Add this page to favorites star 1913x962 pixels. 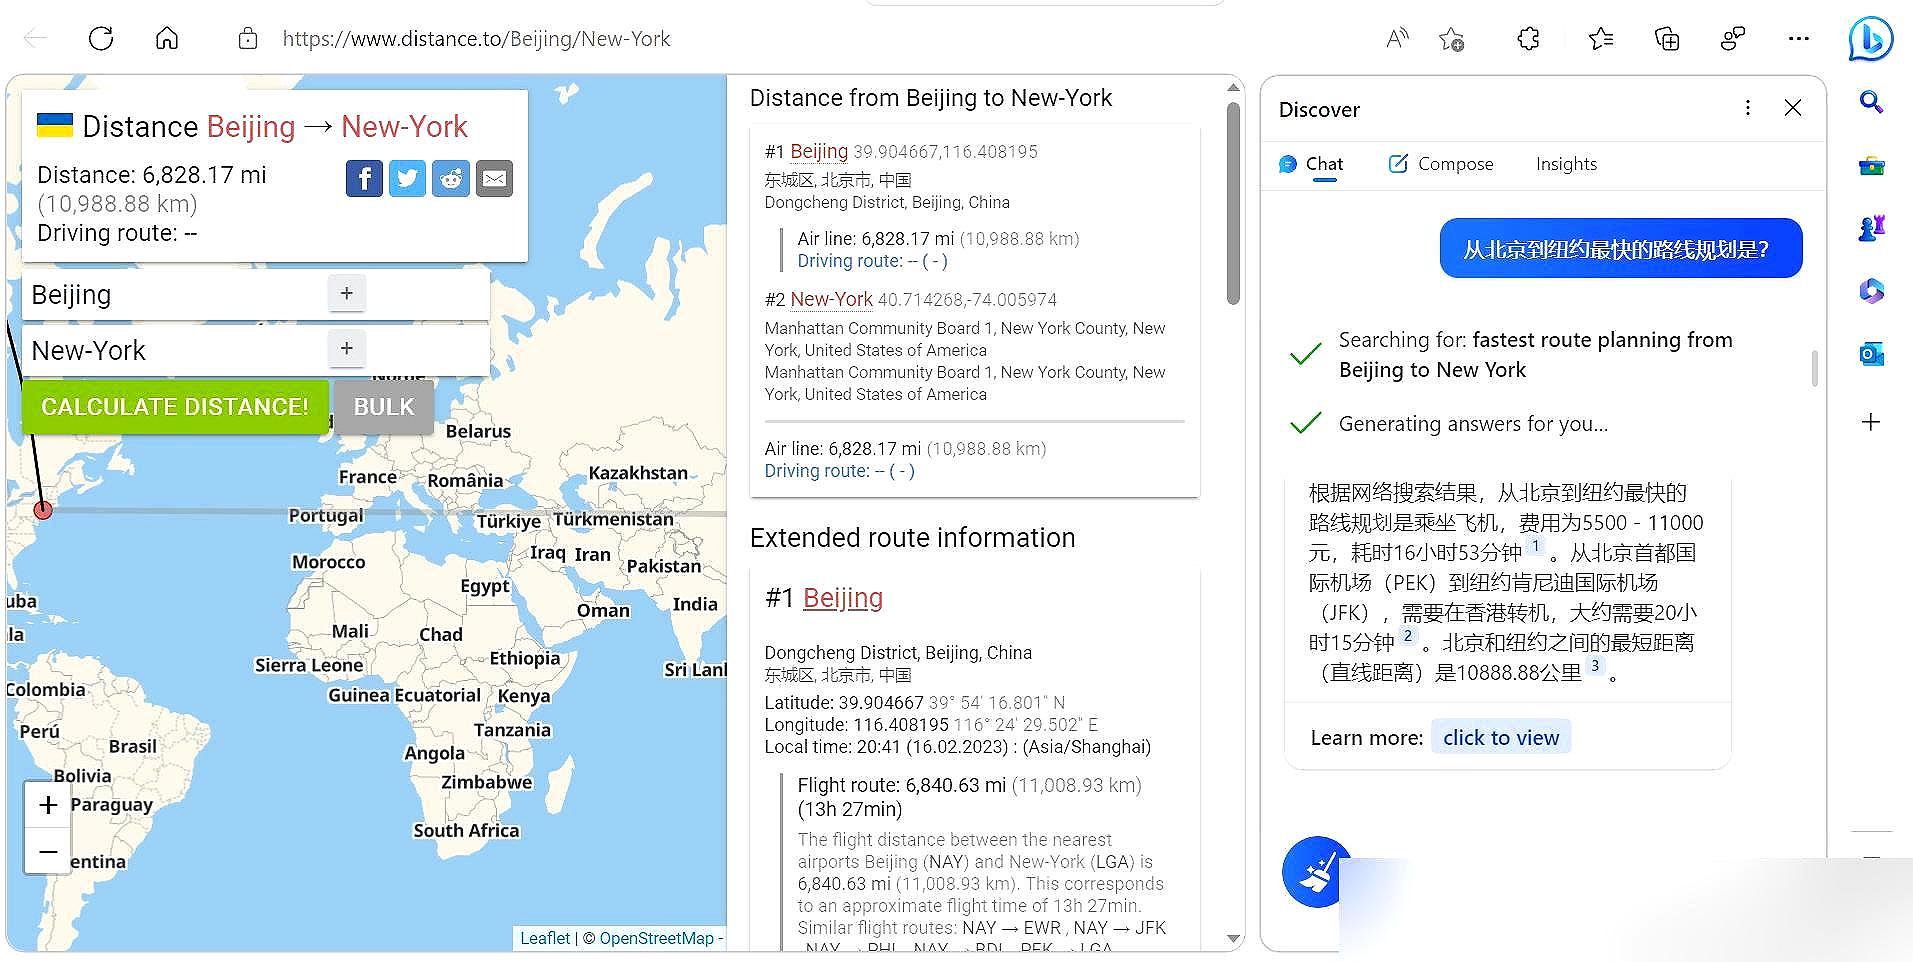coord(1451,39)
